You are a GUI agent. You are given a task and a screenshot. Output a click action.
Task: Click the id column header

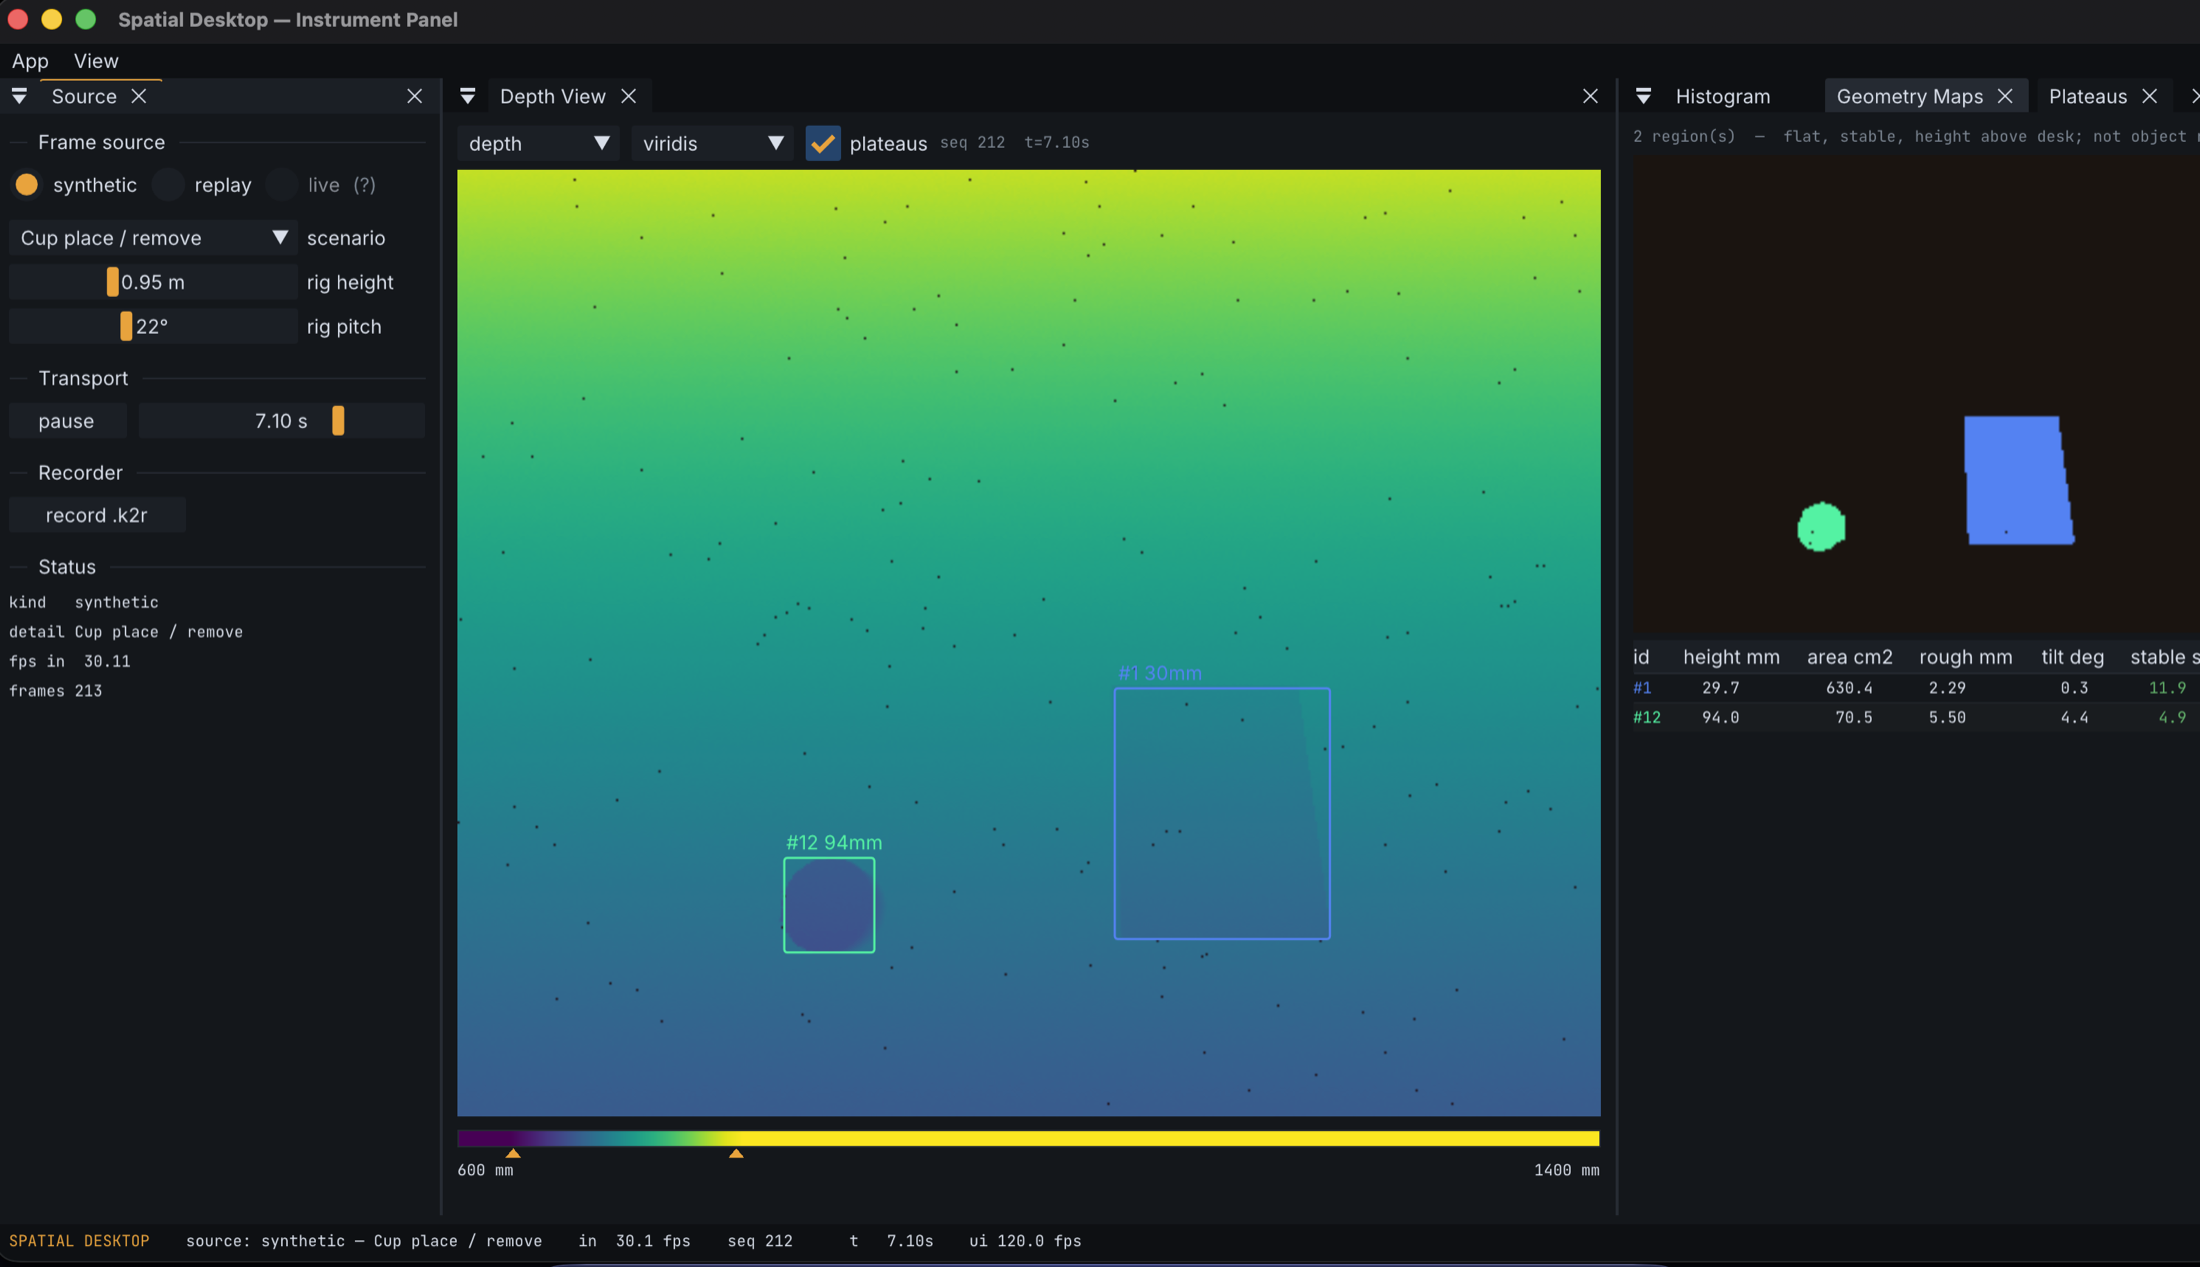(x=1641, y=657)
